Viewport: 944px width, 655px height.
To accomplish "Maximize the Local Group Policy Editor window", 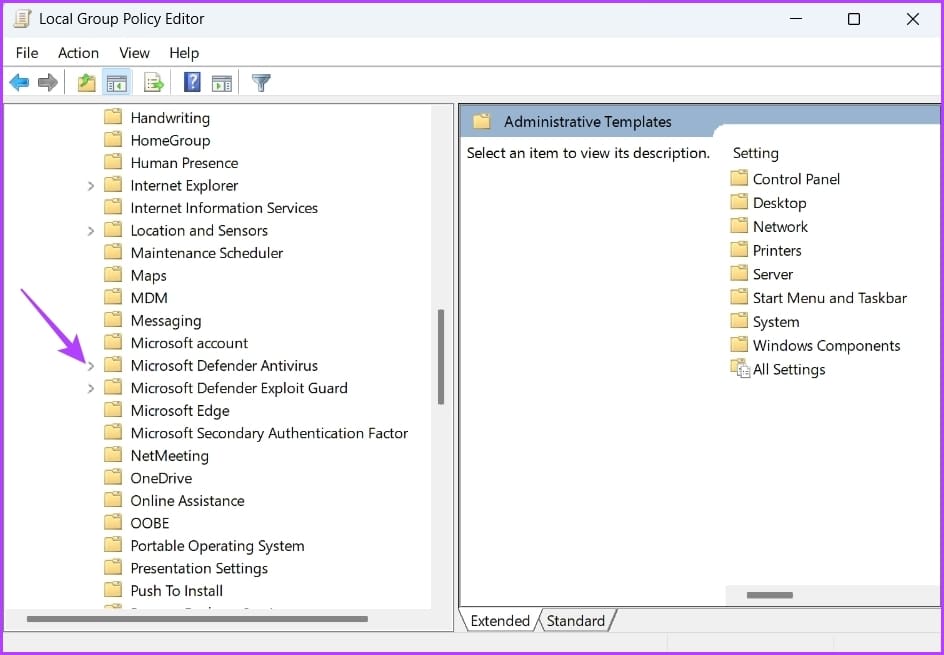I will 854,19.
